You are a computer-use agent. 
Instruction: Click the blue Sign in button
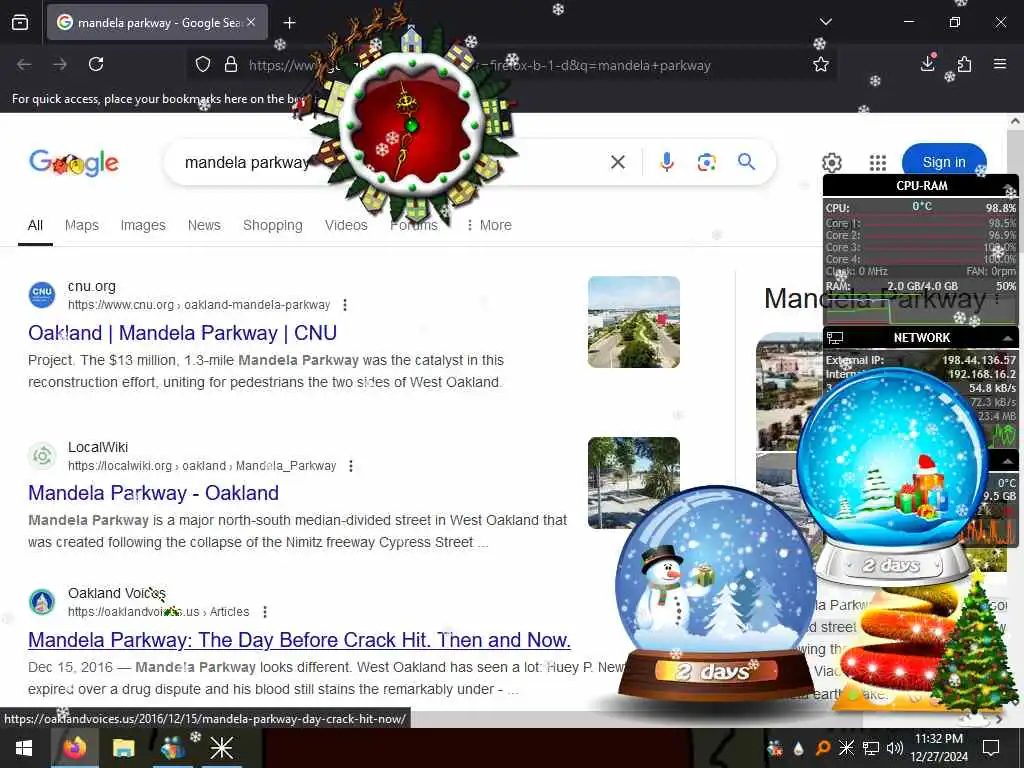click(x=944, y=162)
